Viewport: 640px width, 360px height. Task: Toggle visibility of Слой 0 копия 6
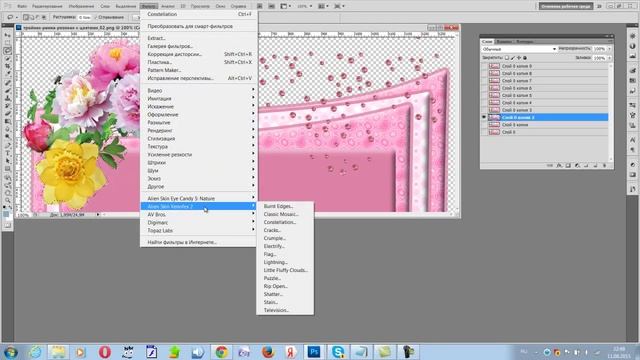pyautogui.click(x=484, y=88)
